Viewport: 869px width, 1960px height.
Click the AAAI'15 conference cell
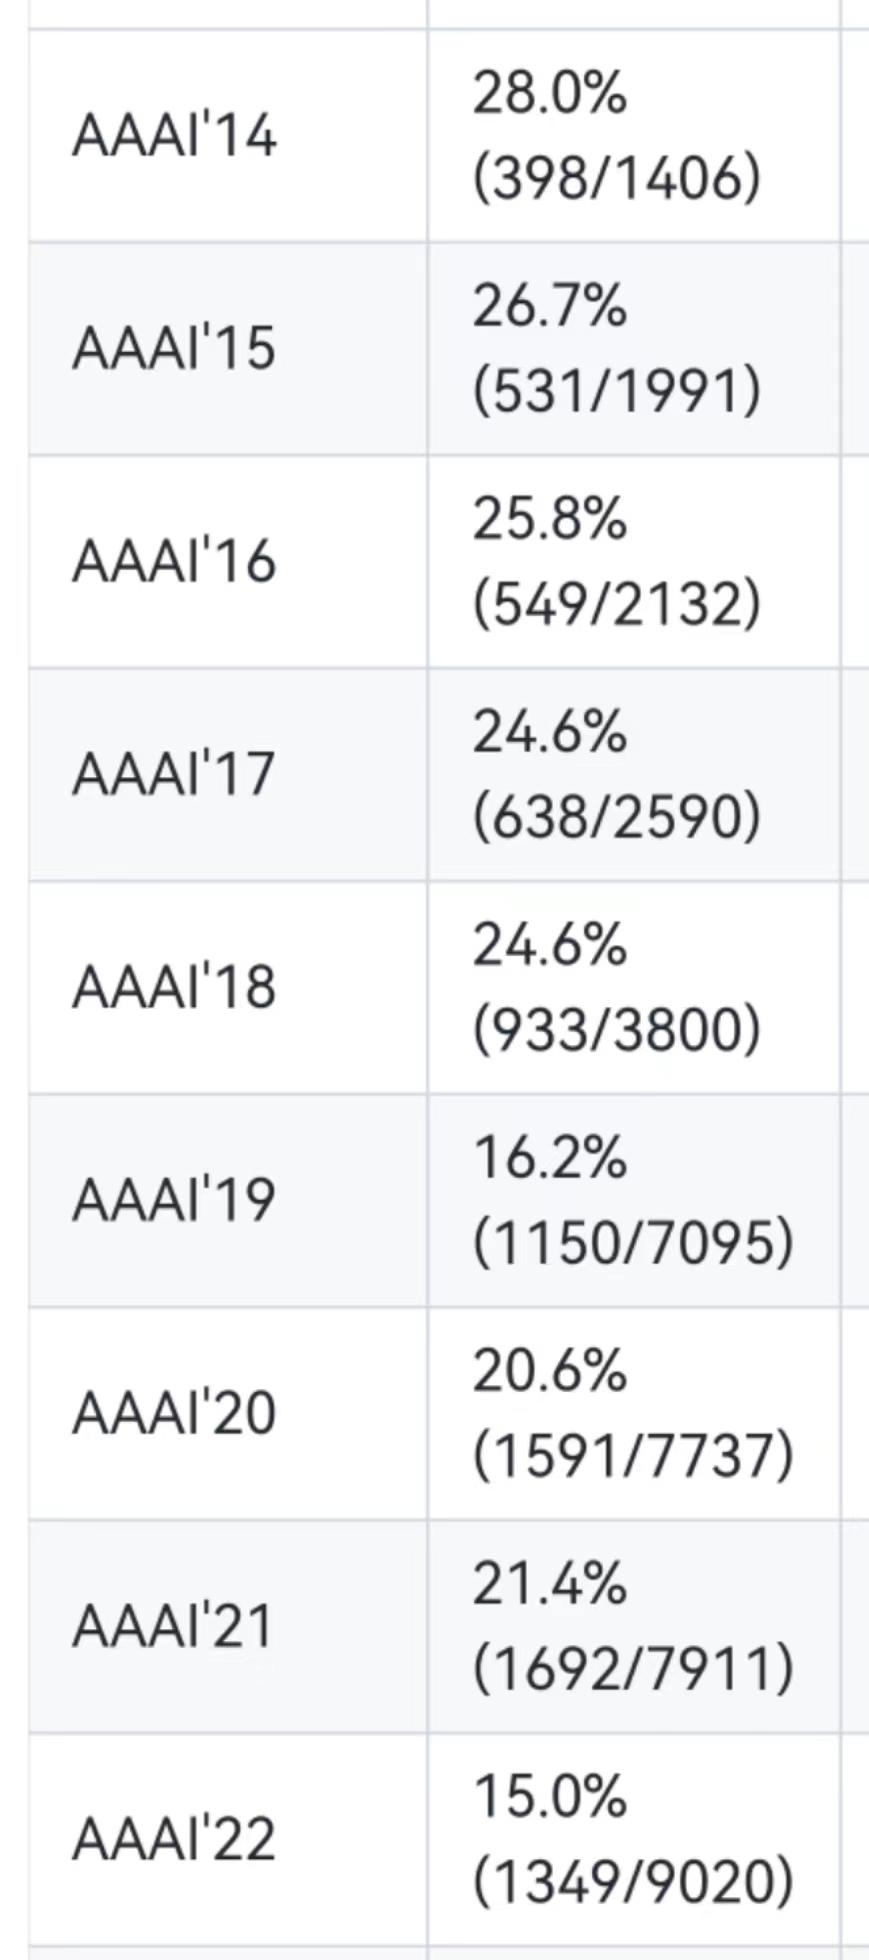tap(174, 348)
